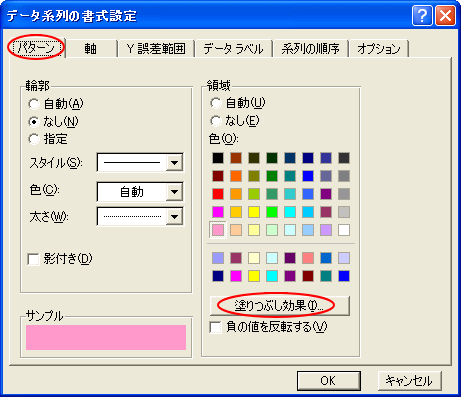
Task: Choose the sea green color swatch
Action: [272, 194]
